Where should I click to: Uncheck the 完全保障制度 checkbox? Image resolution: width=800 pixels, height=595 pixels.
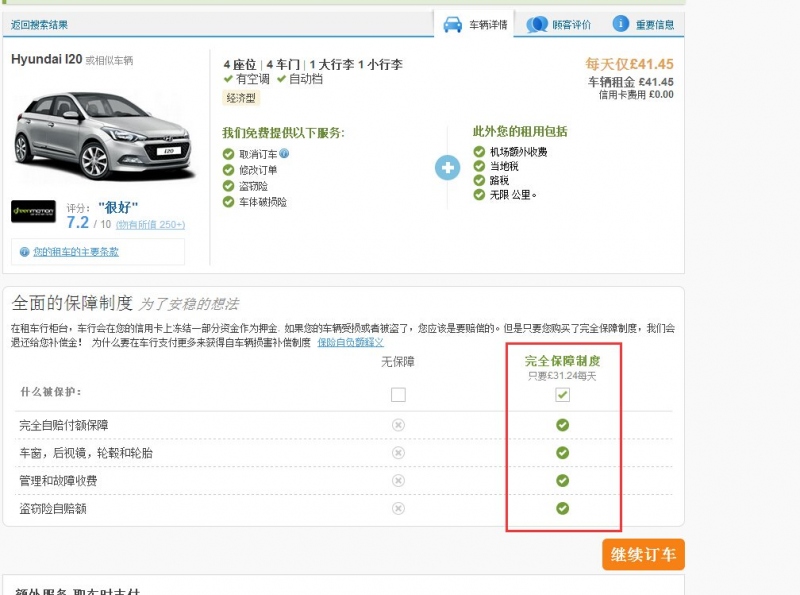click(562, 395)
